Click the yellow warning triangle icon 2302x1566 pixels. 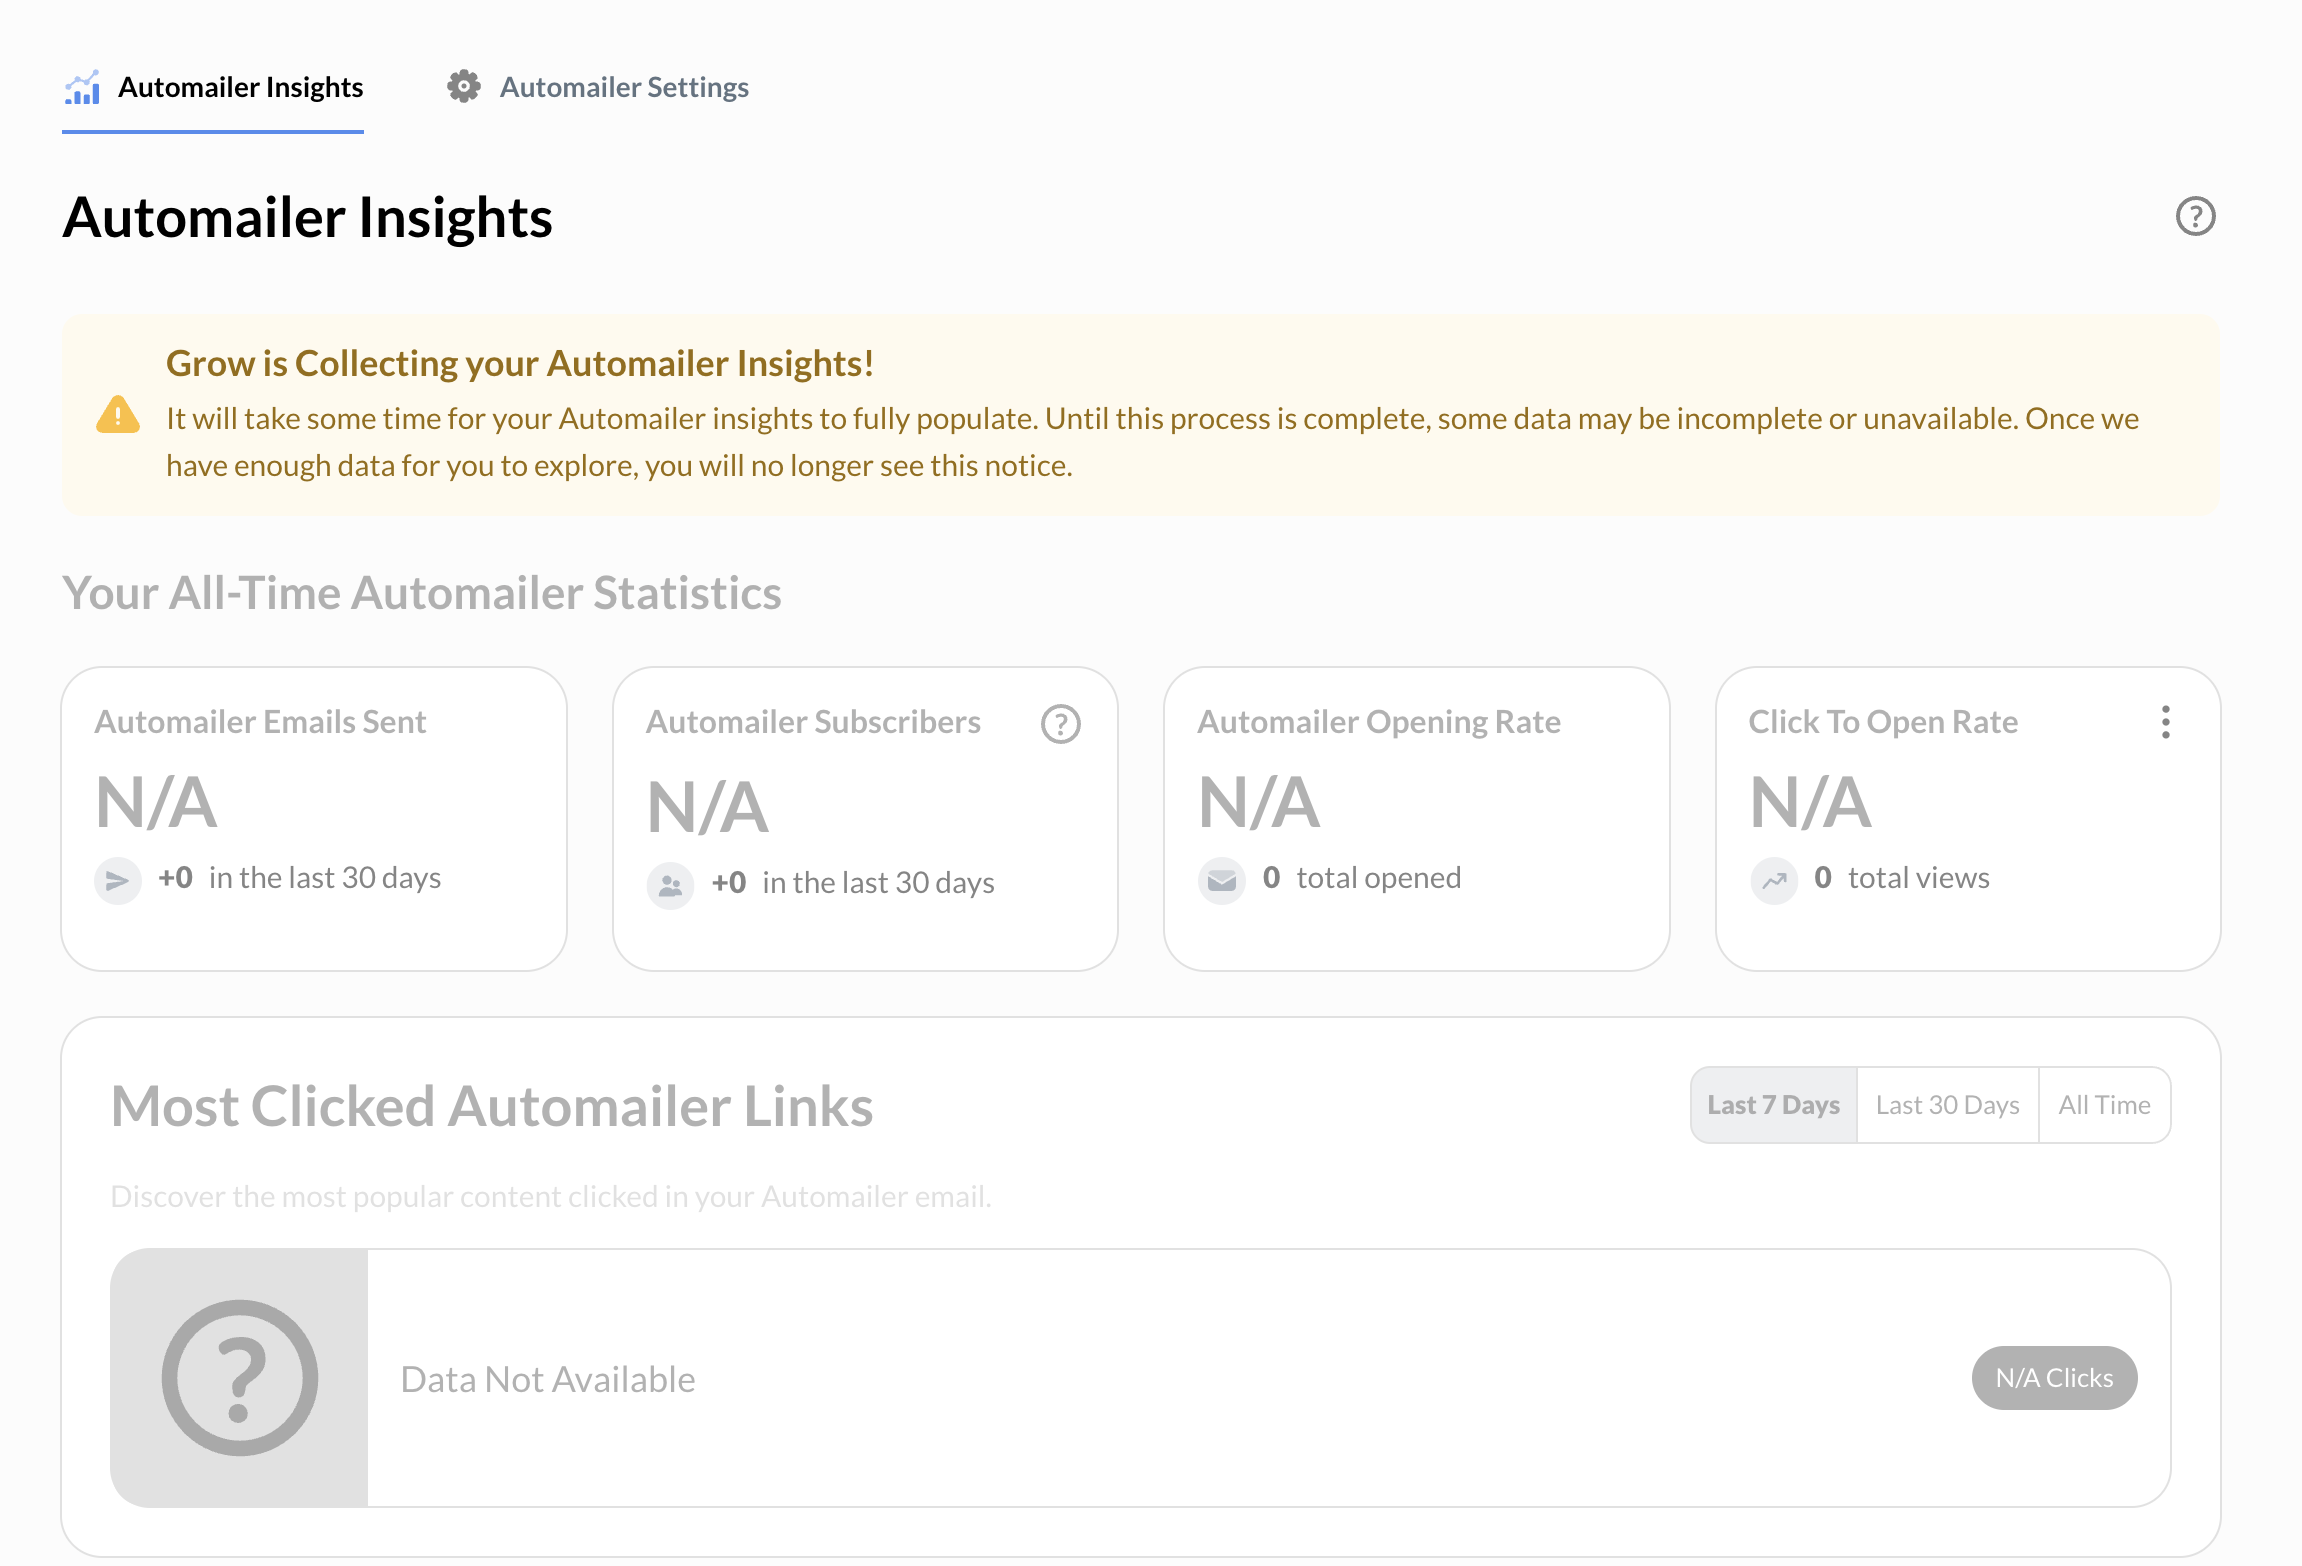point(118,415)
